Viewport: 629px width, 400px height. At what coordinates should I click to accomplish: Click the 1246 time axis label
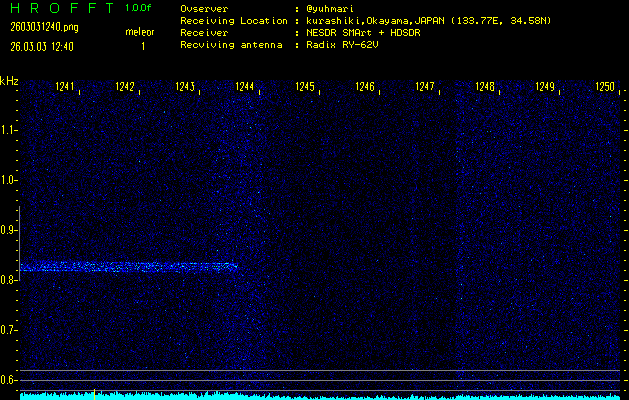tap(365, 87)
